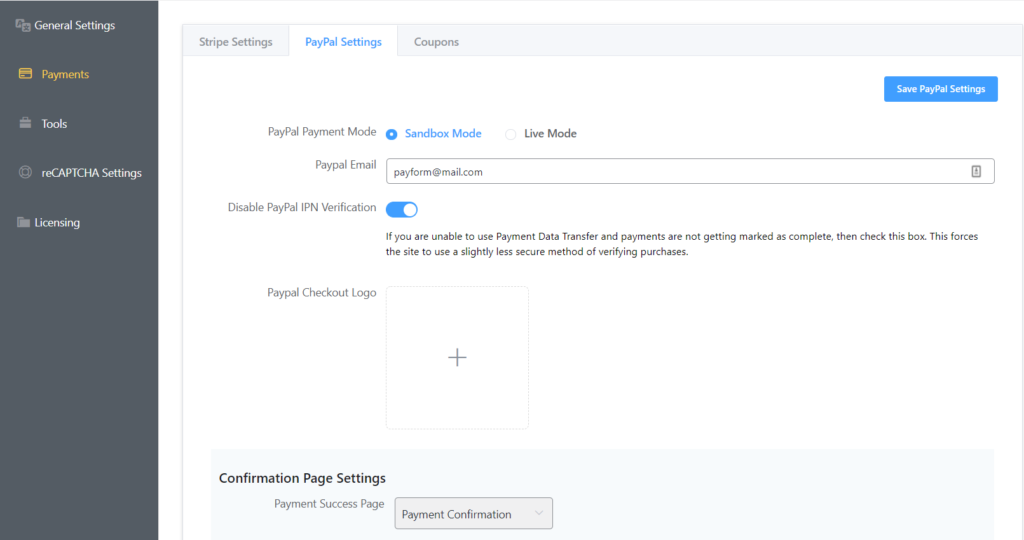Screen dimensions: 1024x540
Task: Select Live Mode radio button
Action: 511,134
